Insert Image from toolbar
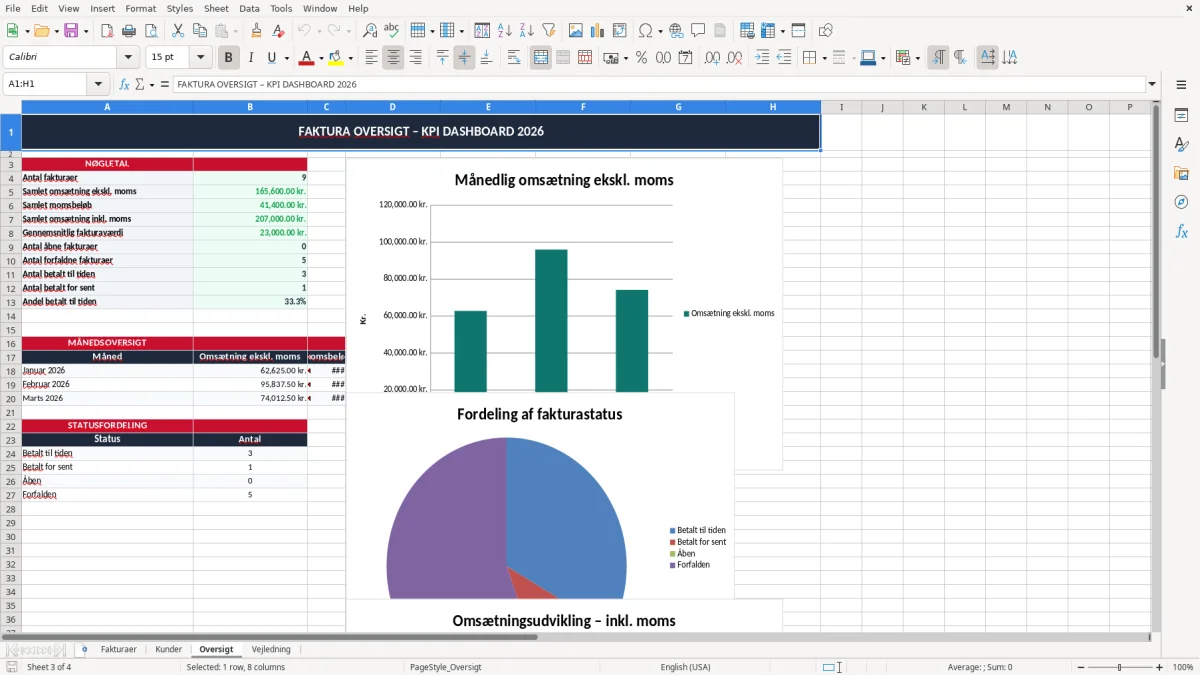Viewport: 1200px width, 675px height. 577,31
